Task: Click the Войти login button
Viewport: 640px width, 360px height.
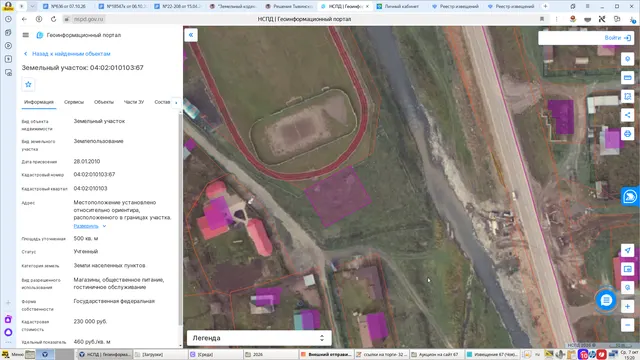Action: click(618, 38)
